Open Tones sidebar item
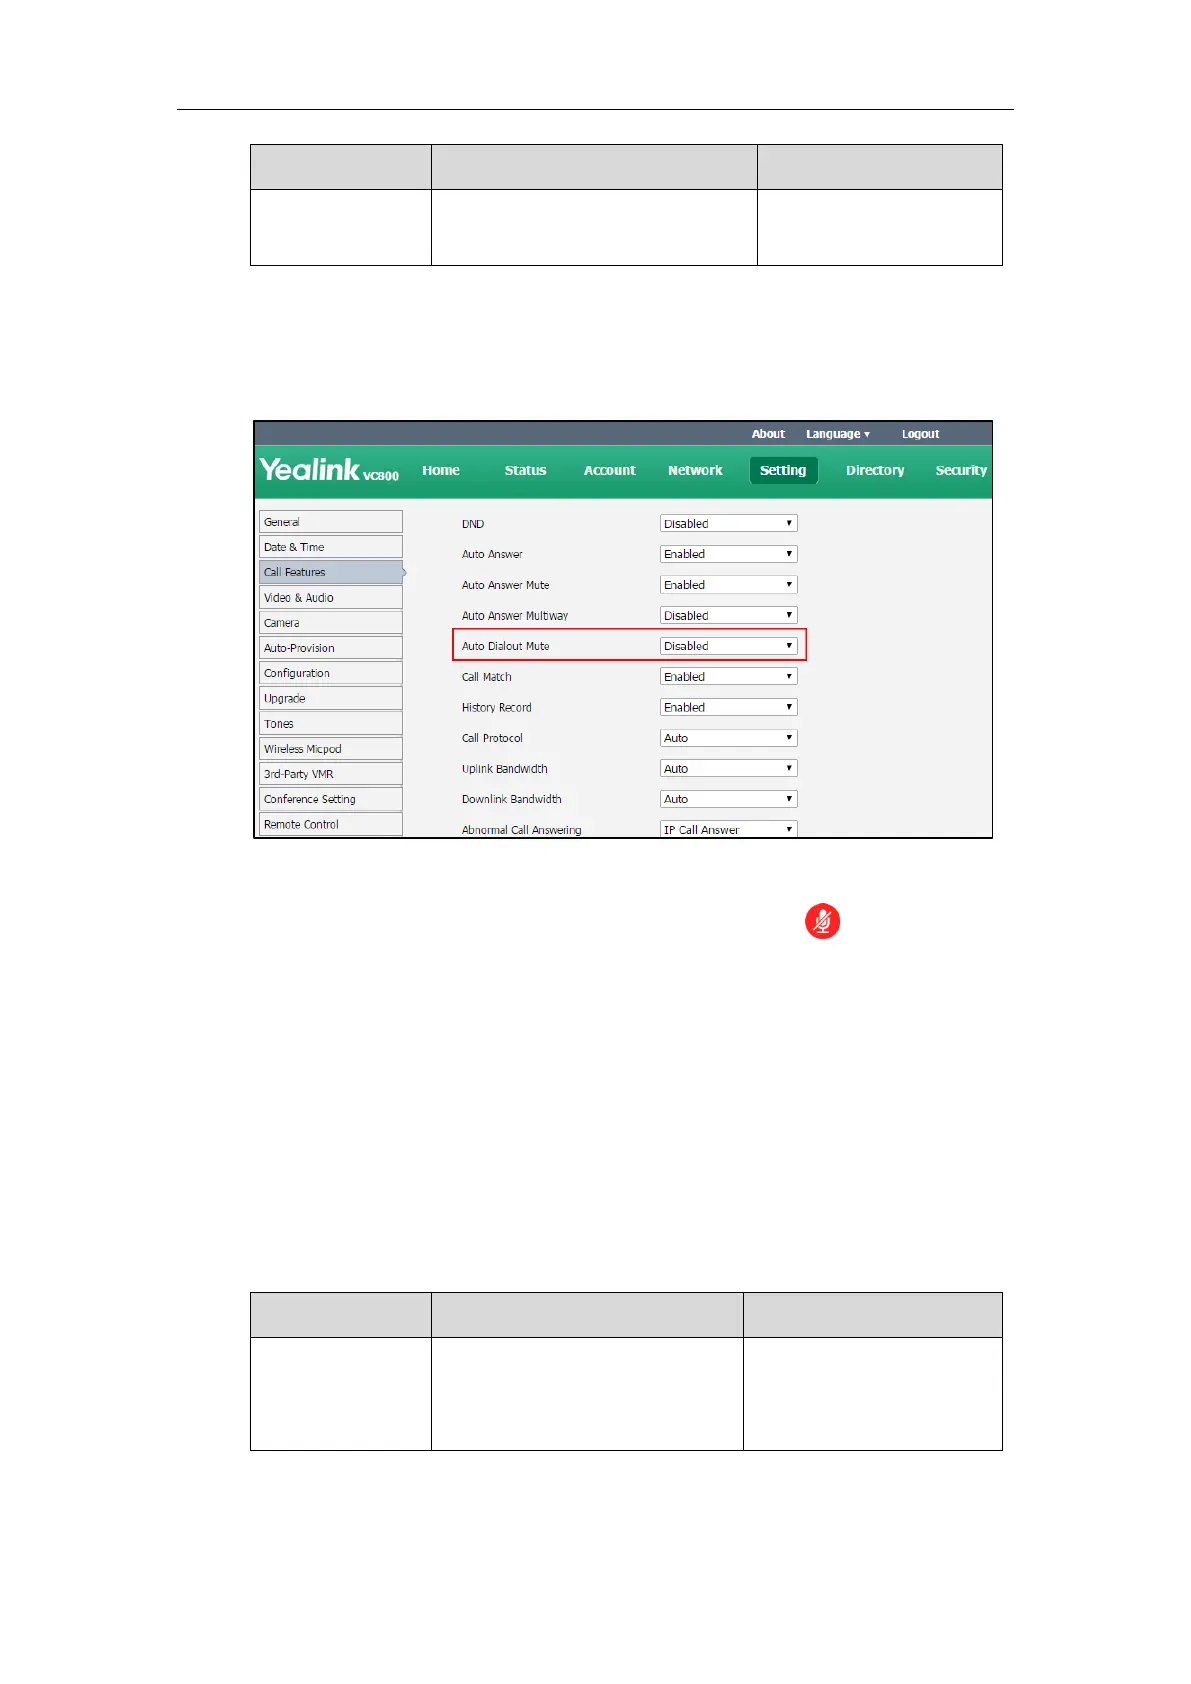 tap(331, 723)
